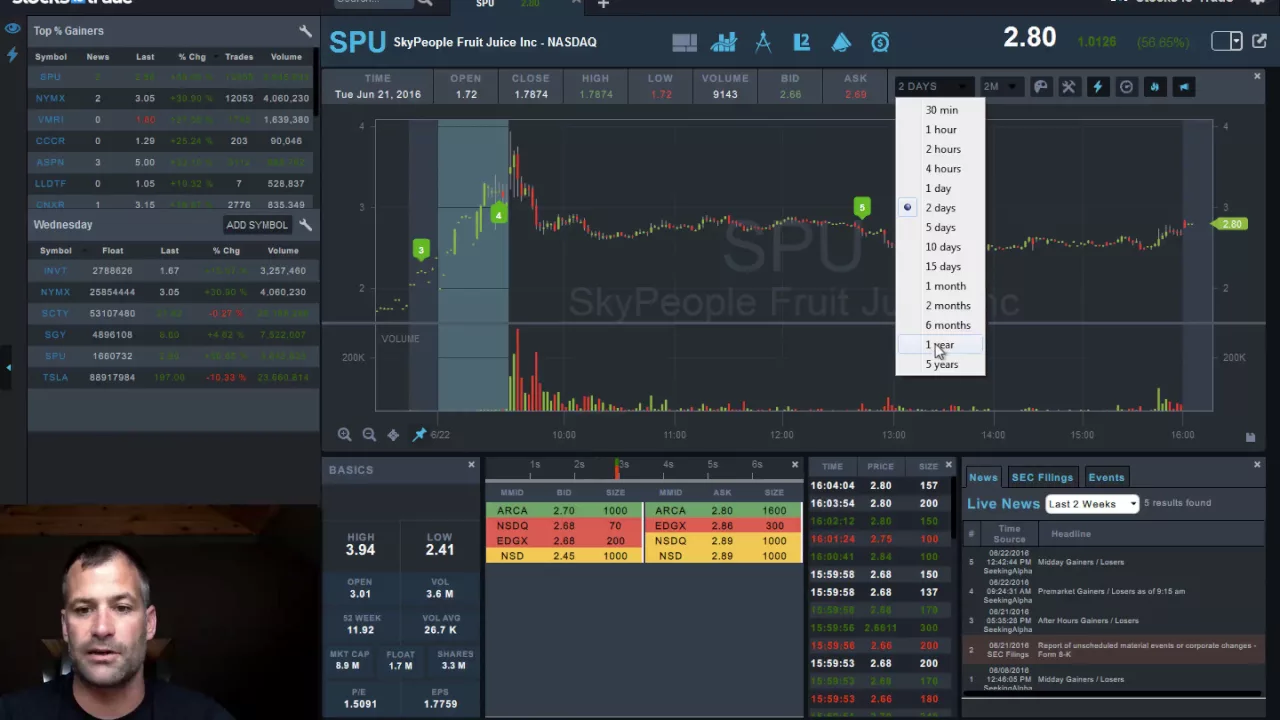
Task: Switch to the Events tab
Action: (x=1106, y=478)
